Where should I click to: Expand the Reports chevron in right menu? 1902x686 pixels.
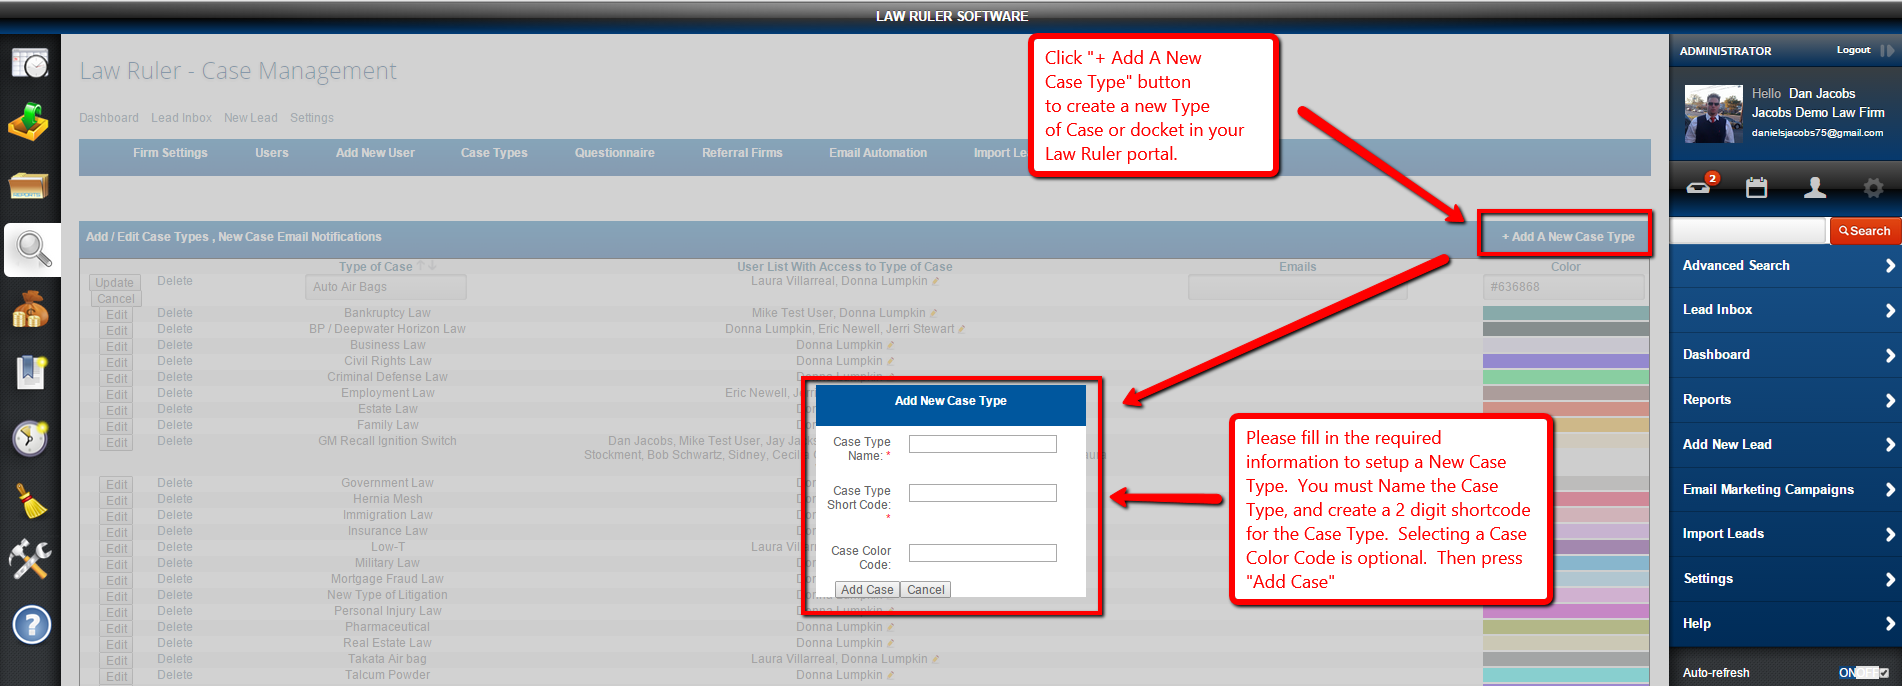tap(1890, 400)
